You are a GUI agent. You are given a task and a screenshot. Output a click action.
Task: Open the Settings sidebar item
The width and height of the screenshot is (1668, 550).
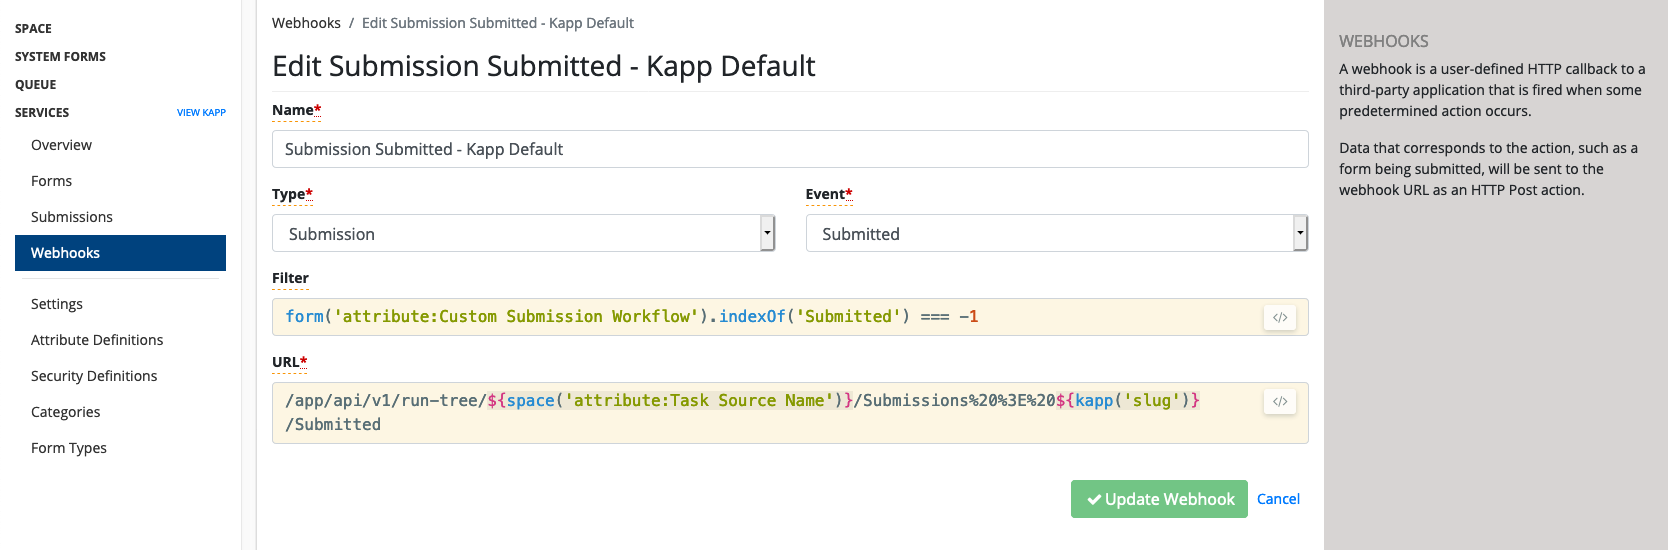click(57, 304)
